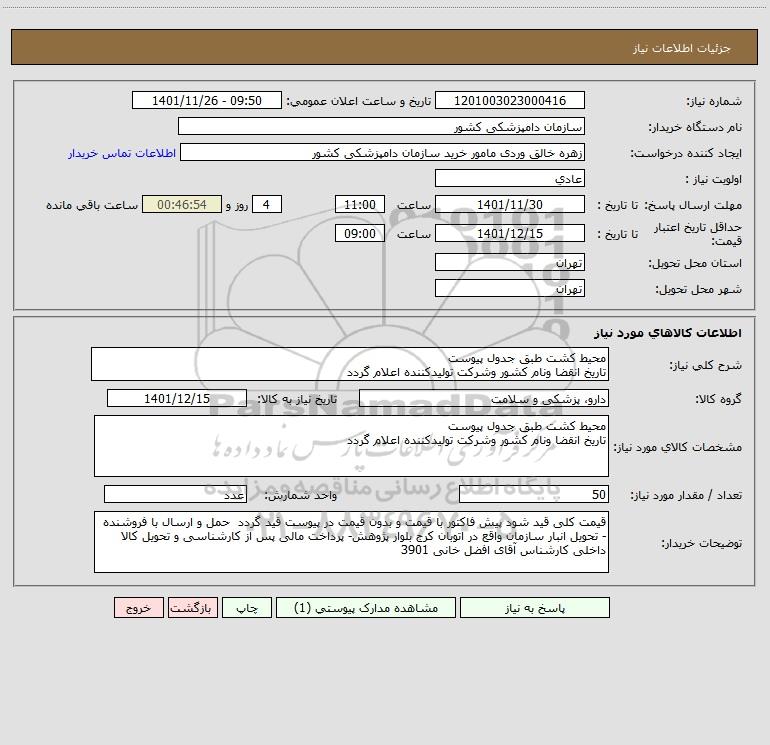The image size is (770, 745).
Task: Click the حداقل تاریخ اعتبار قیمت label
Action: point(698,234)
